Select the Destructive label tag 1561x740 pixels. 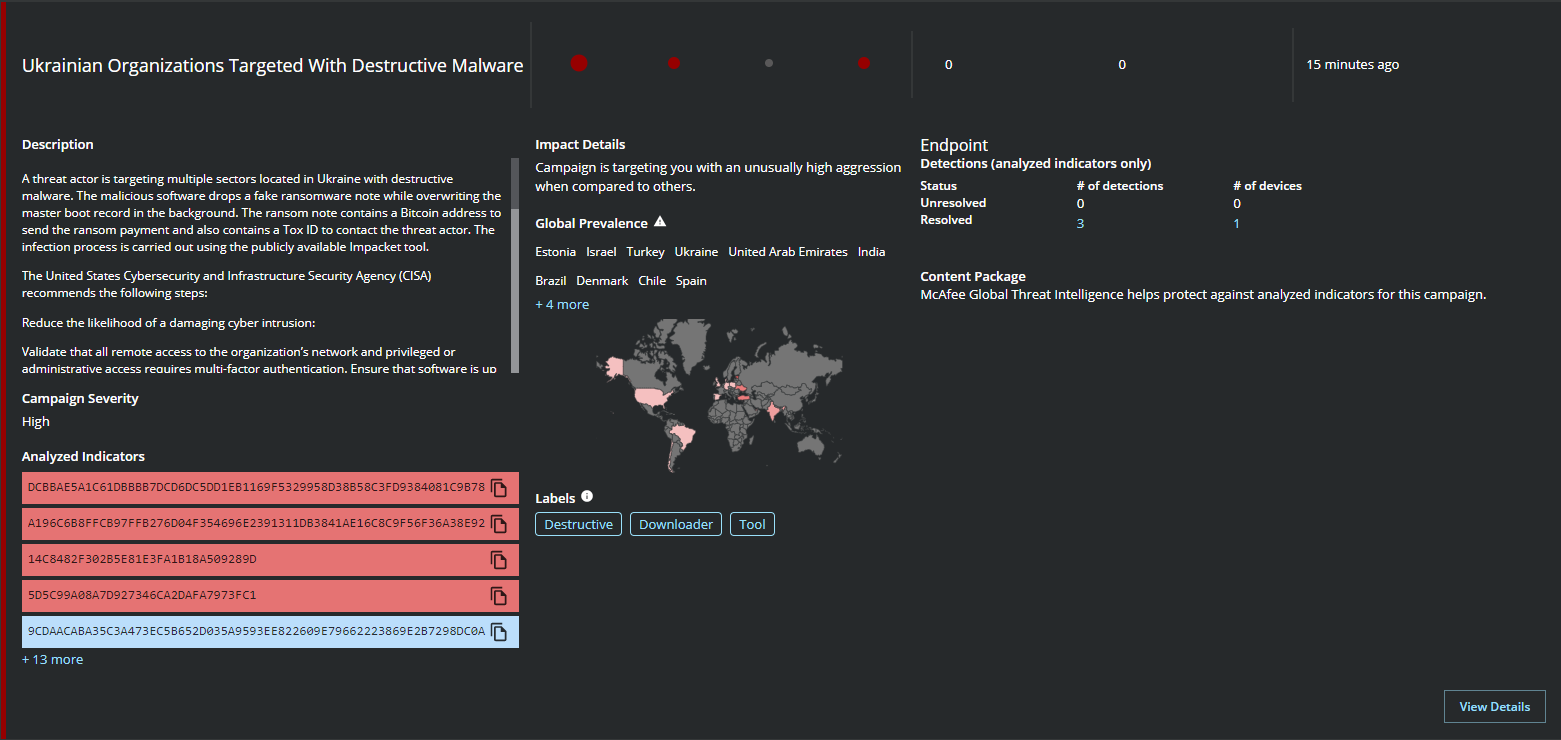578,524
